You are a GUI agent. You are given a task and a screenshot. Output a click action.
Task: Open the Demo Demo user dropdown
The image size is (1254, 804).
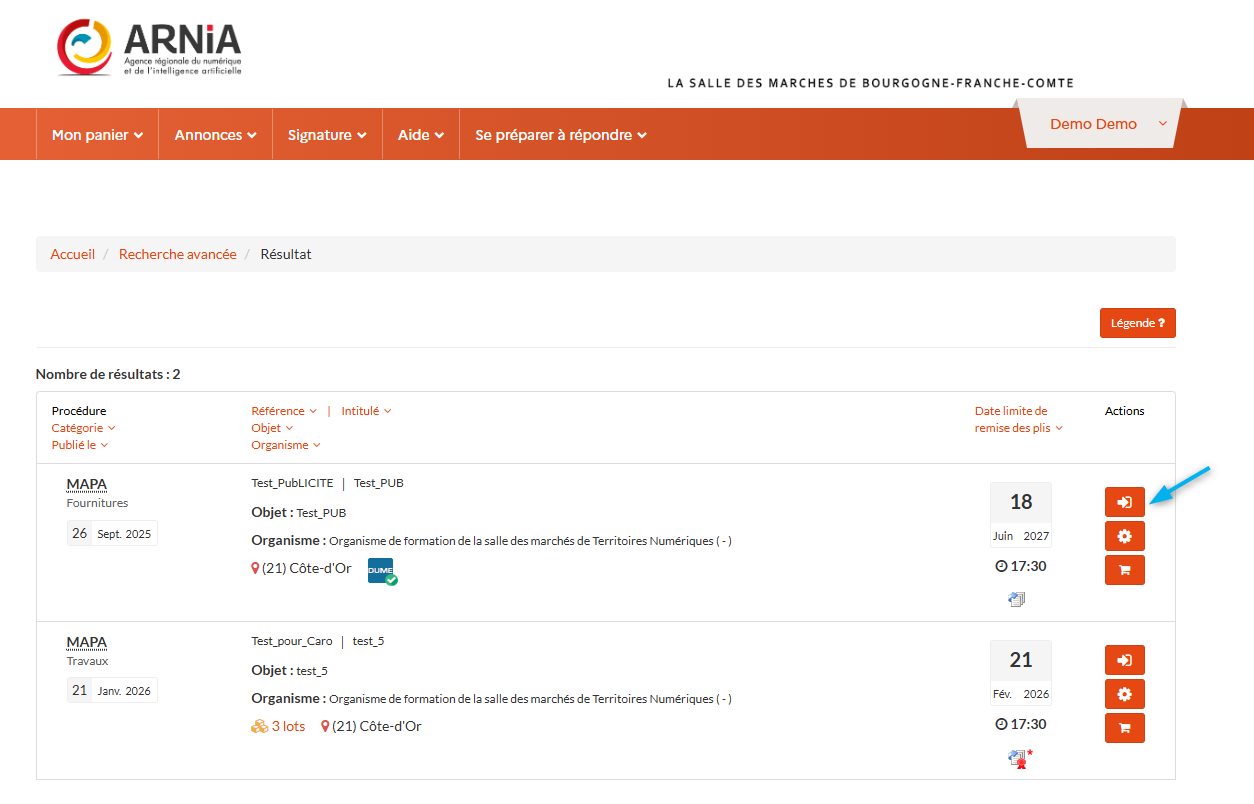[1100, 124]
